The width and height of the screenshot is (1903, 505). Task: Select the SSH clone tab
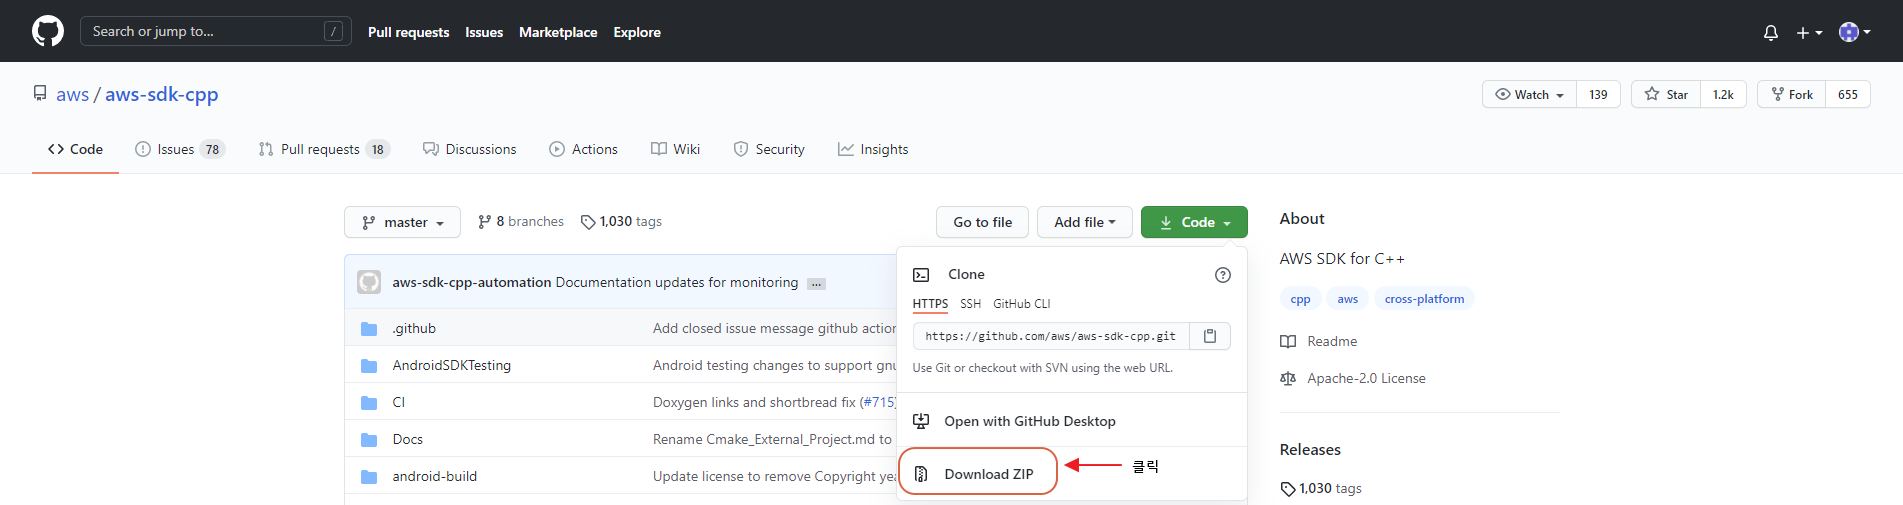point(970,304)
